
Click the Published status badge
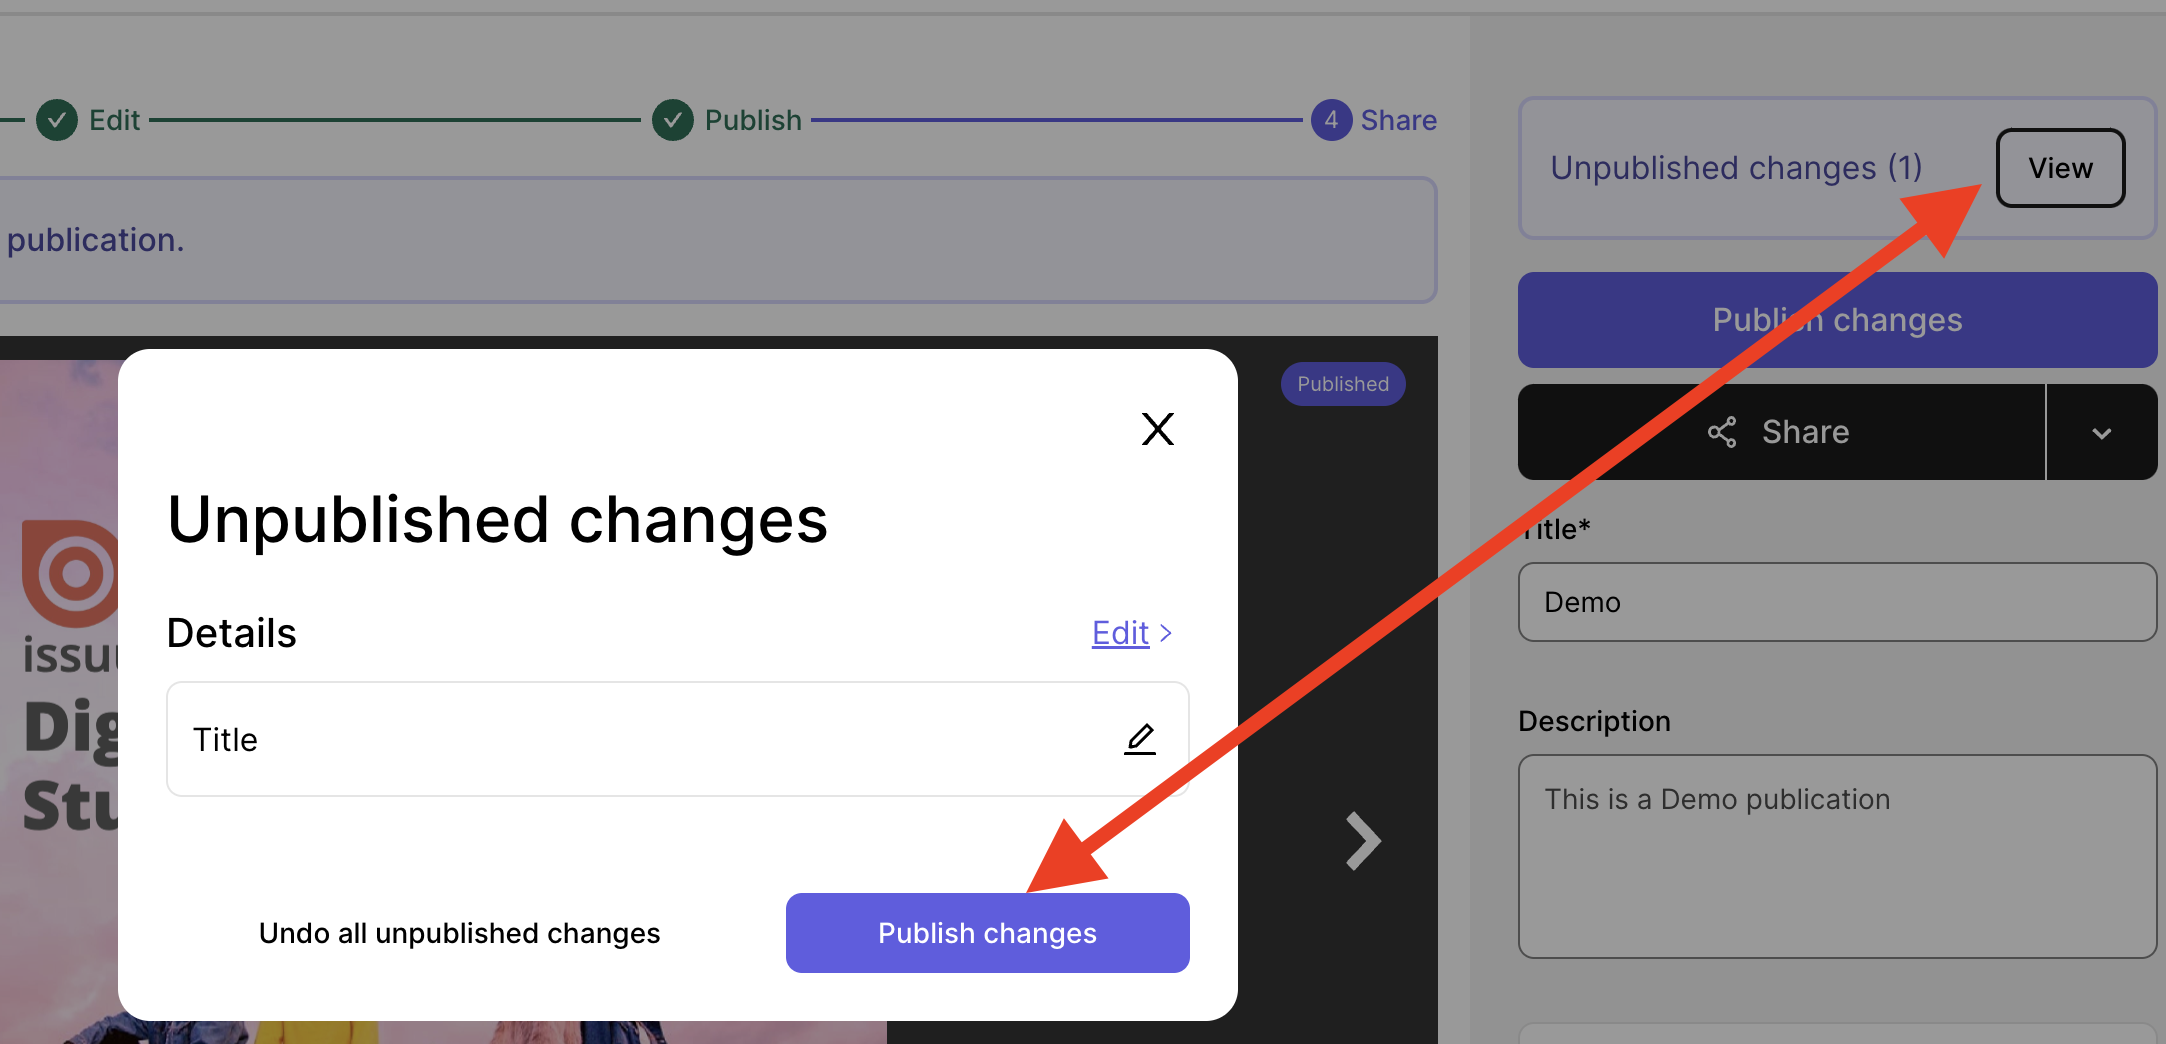point(1343,384)
